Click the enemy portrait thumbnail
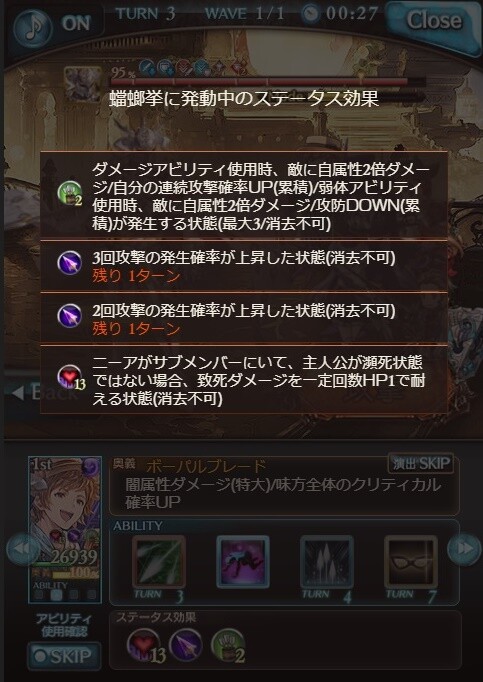The height and width of the screenshot is (682, 483). tap(82, 84)
